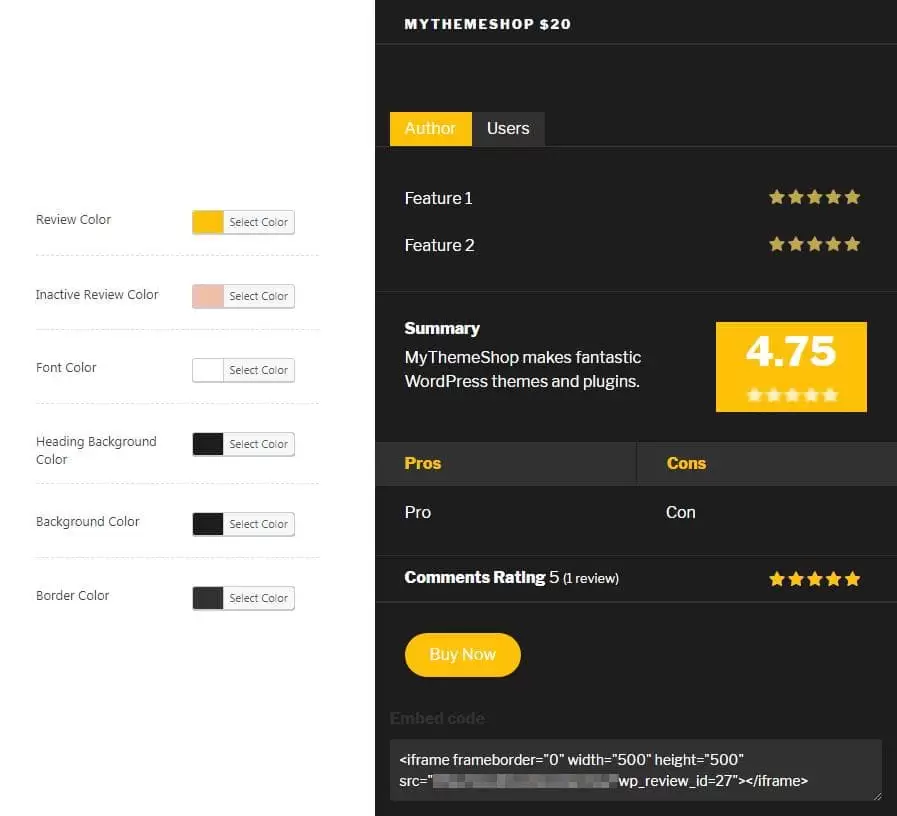Image resolution: width=897 pixels, height=816 pixels.
Task: Open Select Color for Inactive Review Color
Action: click(258, 296)
